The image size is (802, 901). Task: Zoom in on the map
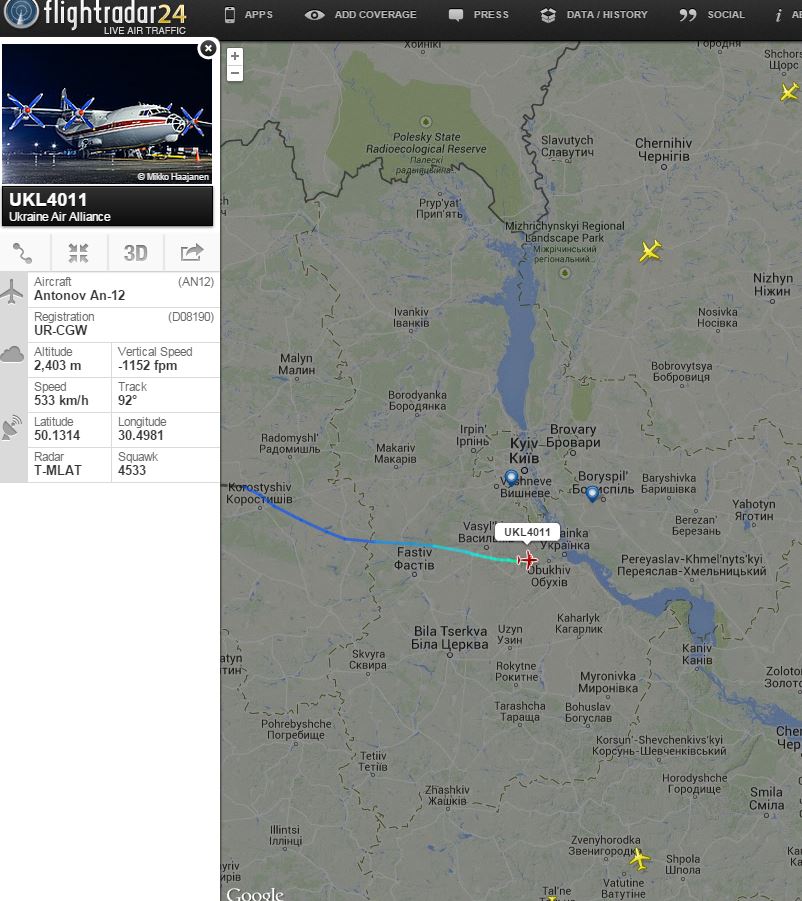coord(235,56)
